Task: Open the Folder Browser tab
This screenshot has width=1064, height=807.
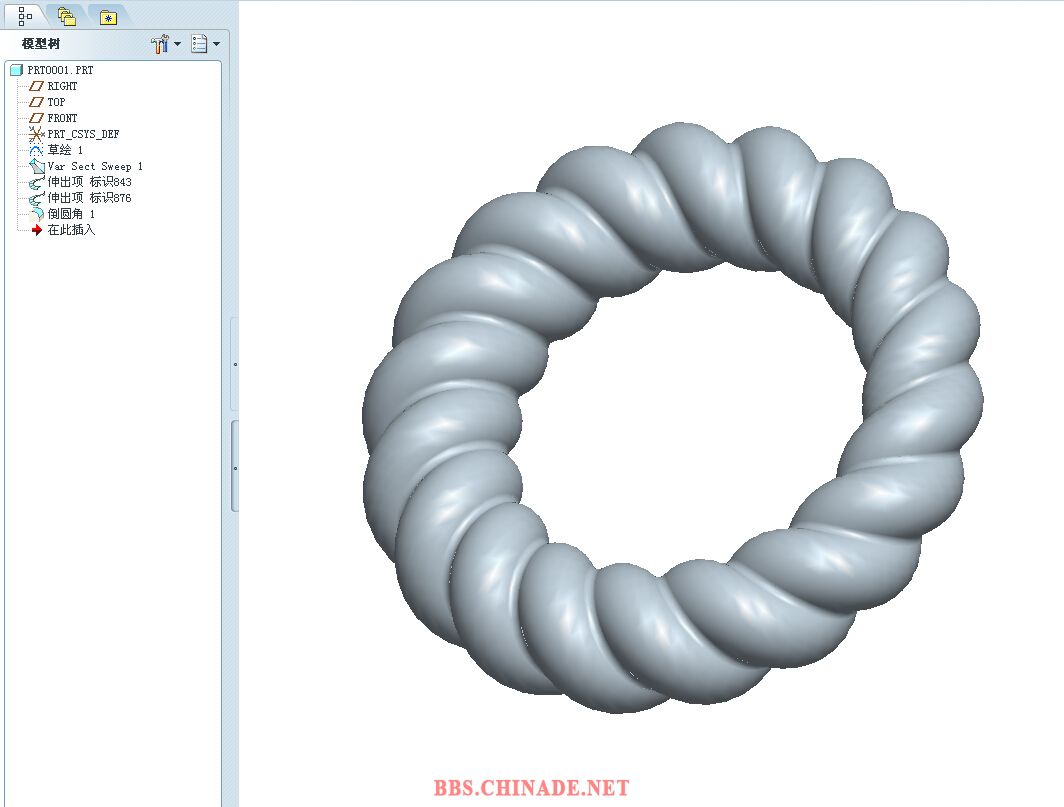Action: pyautogui.click(x=67, y=16)
